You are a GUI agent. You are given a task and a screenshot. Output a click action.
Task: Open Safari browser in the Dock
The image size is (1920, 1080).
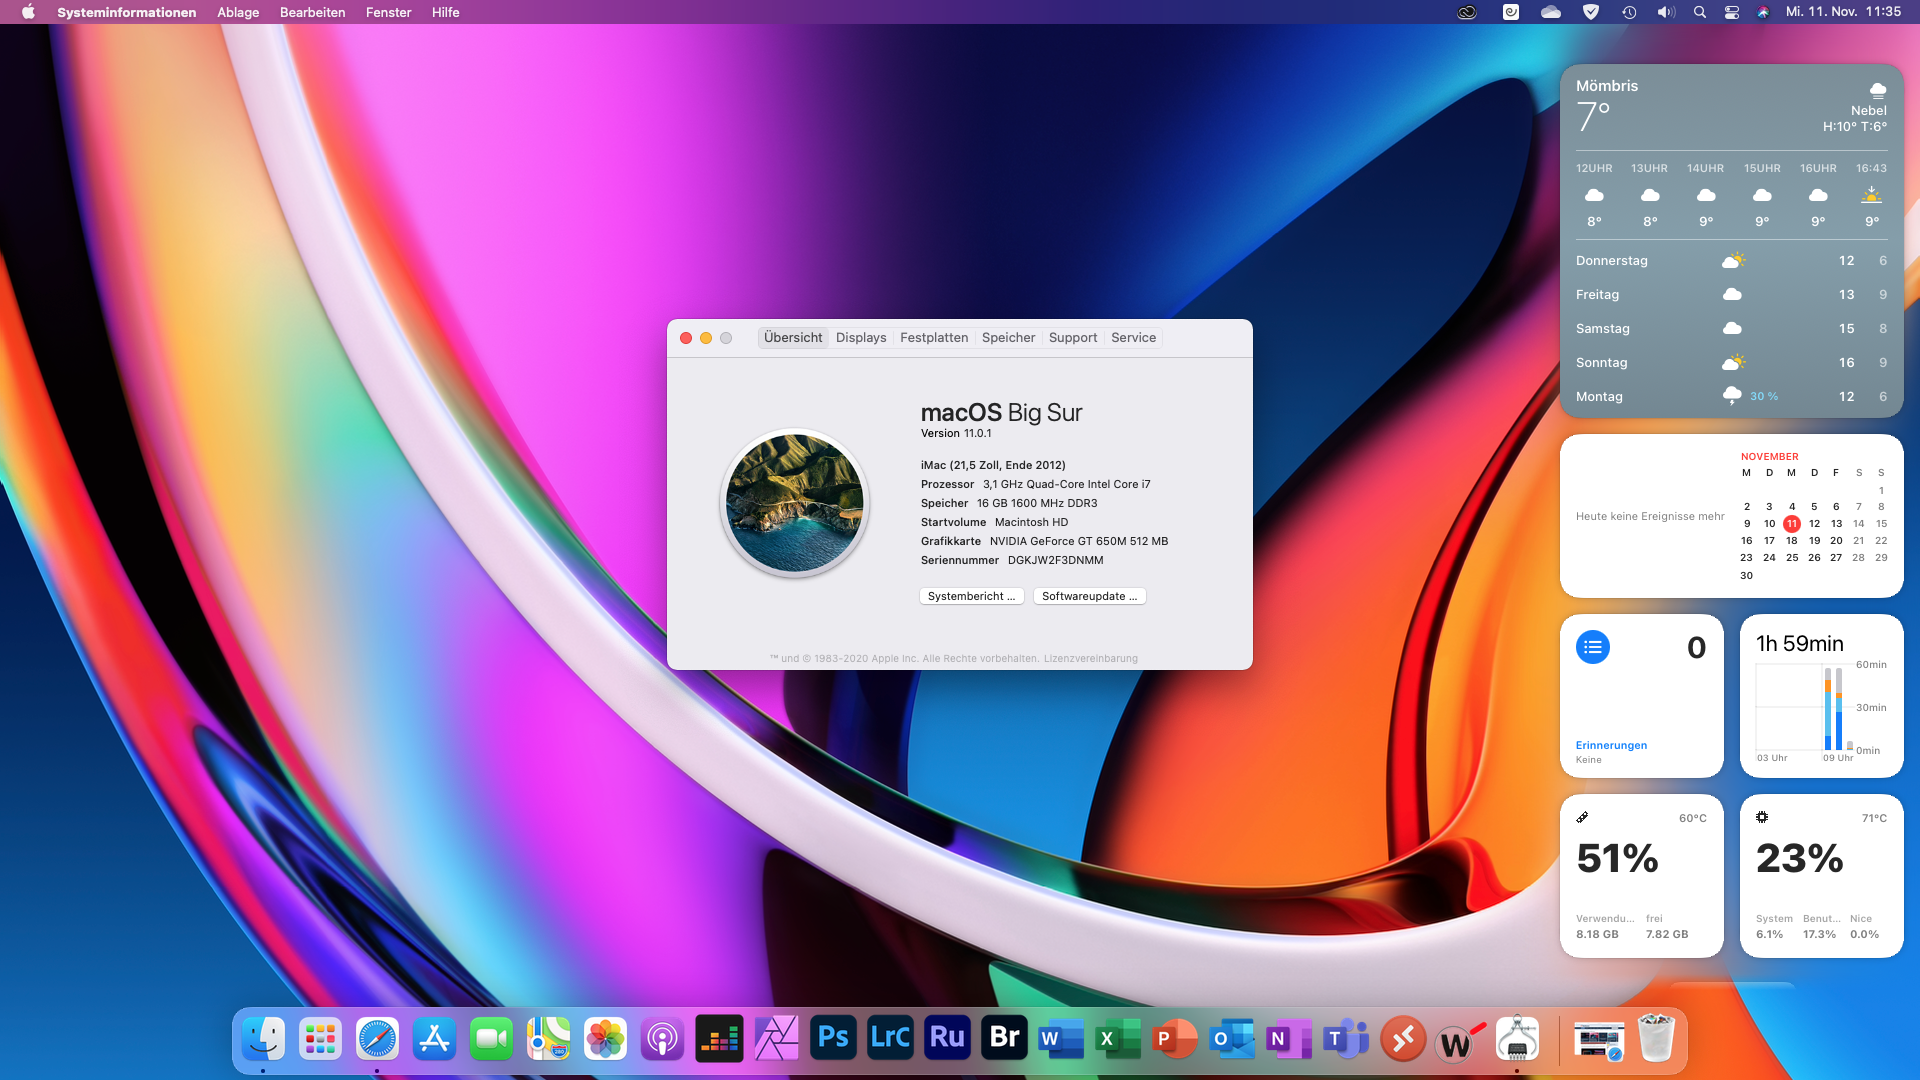(377, 1038)
